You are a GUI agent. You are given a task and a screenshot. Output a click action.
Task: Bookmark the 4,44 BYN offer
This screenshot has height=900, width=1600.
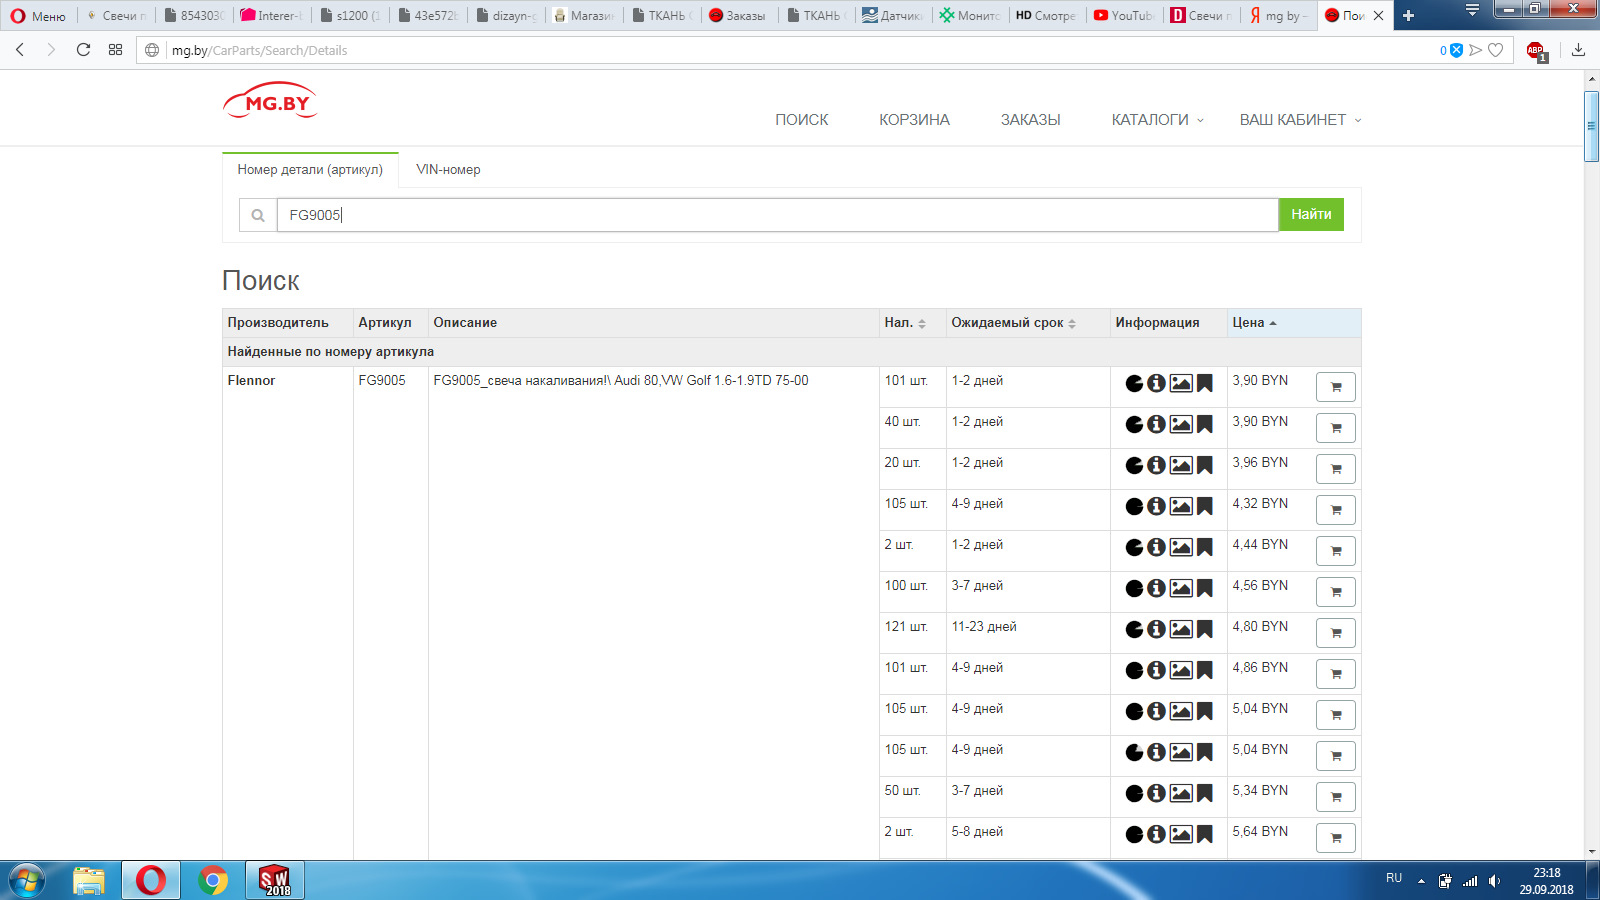coord(1205,547)
